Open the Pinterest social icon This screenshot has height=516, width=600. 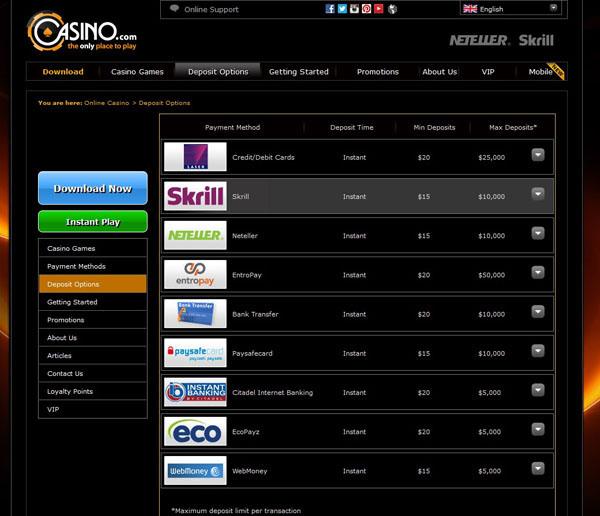(367, 8)
